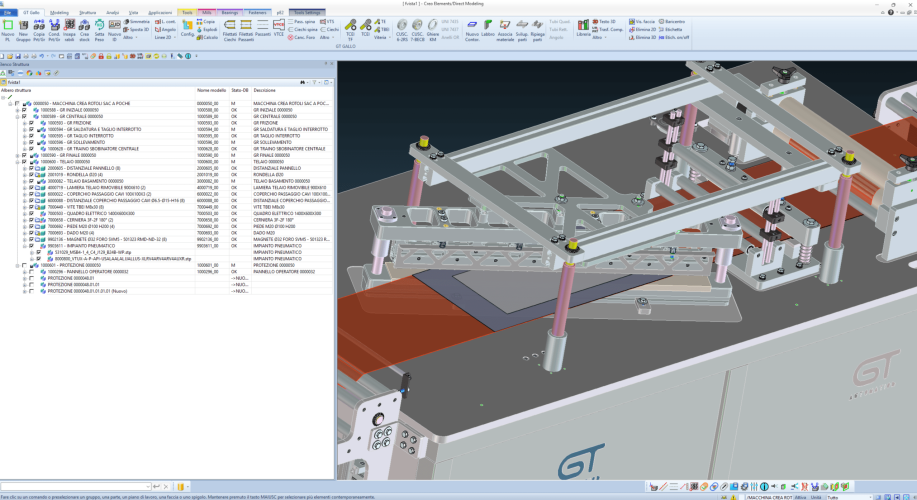Click the Calcolo button
917x500 pixels.
209,36
